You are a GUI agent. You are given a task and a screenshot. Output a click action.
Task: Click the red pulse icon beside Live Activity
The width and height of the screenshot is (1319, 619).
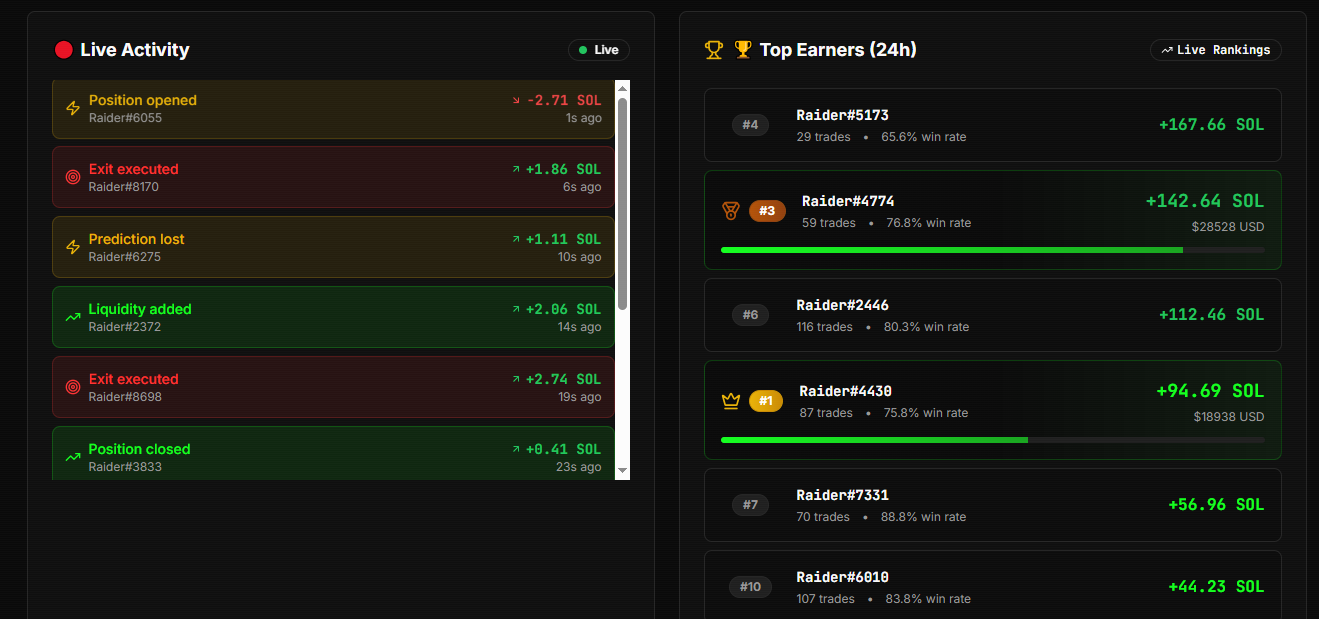click(x=63, y=48)
